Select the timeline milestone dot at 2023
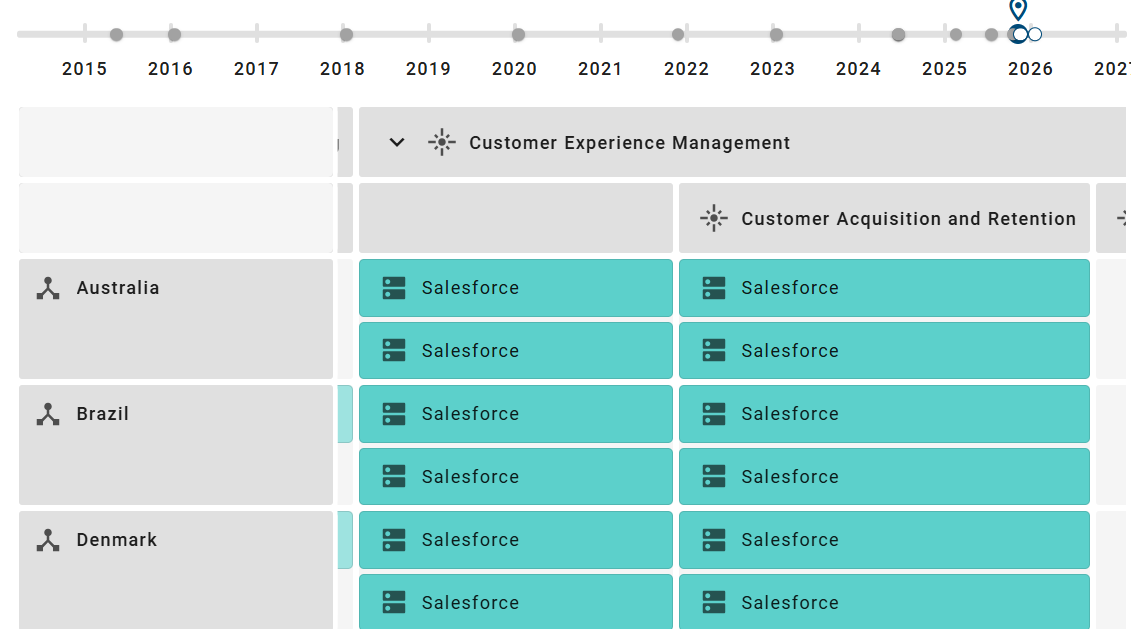 tap(776, 35)
